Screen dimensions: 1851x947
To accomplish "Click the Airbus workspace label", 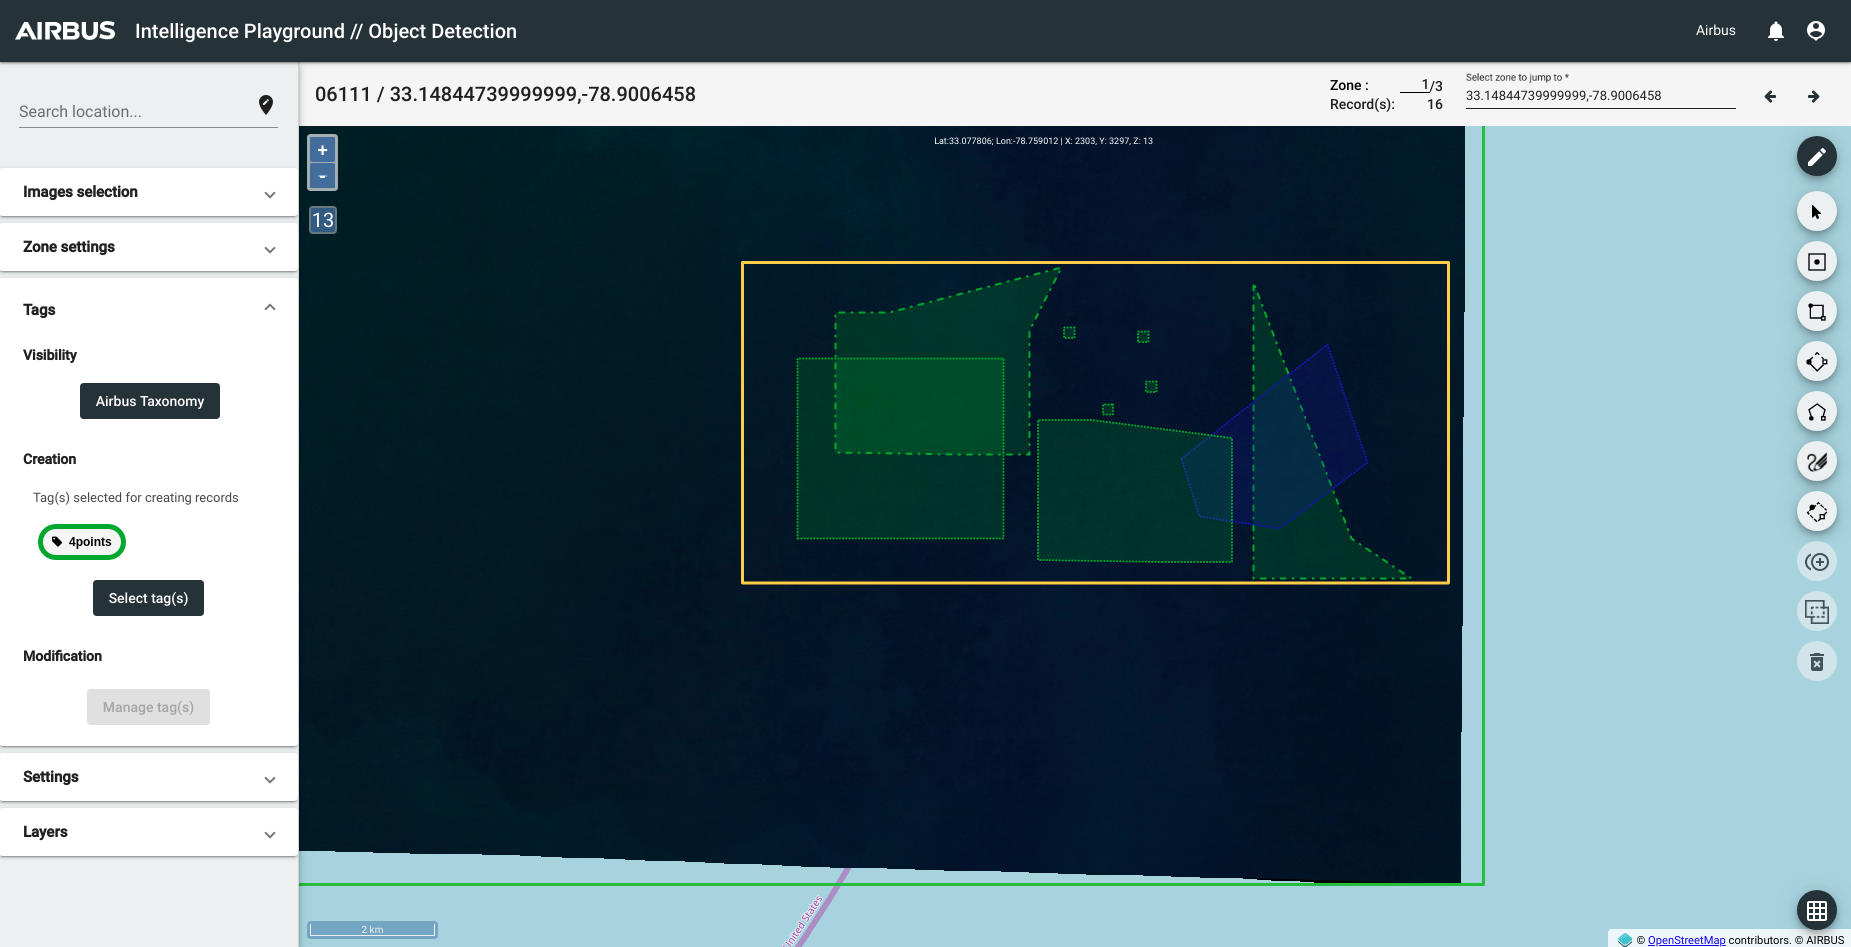I will click(1715, 31).
